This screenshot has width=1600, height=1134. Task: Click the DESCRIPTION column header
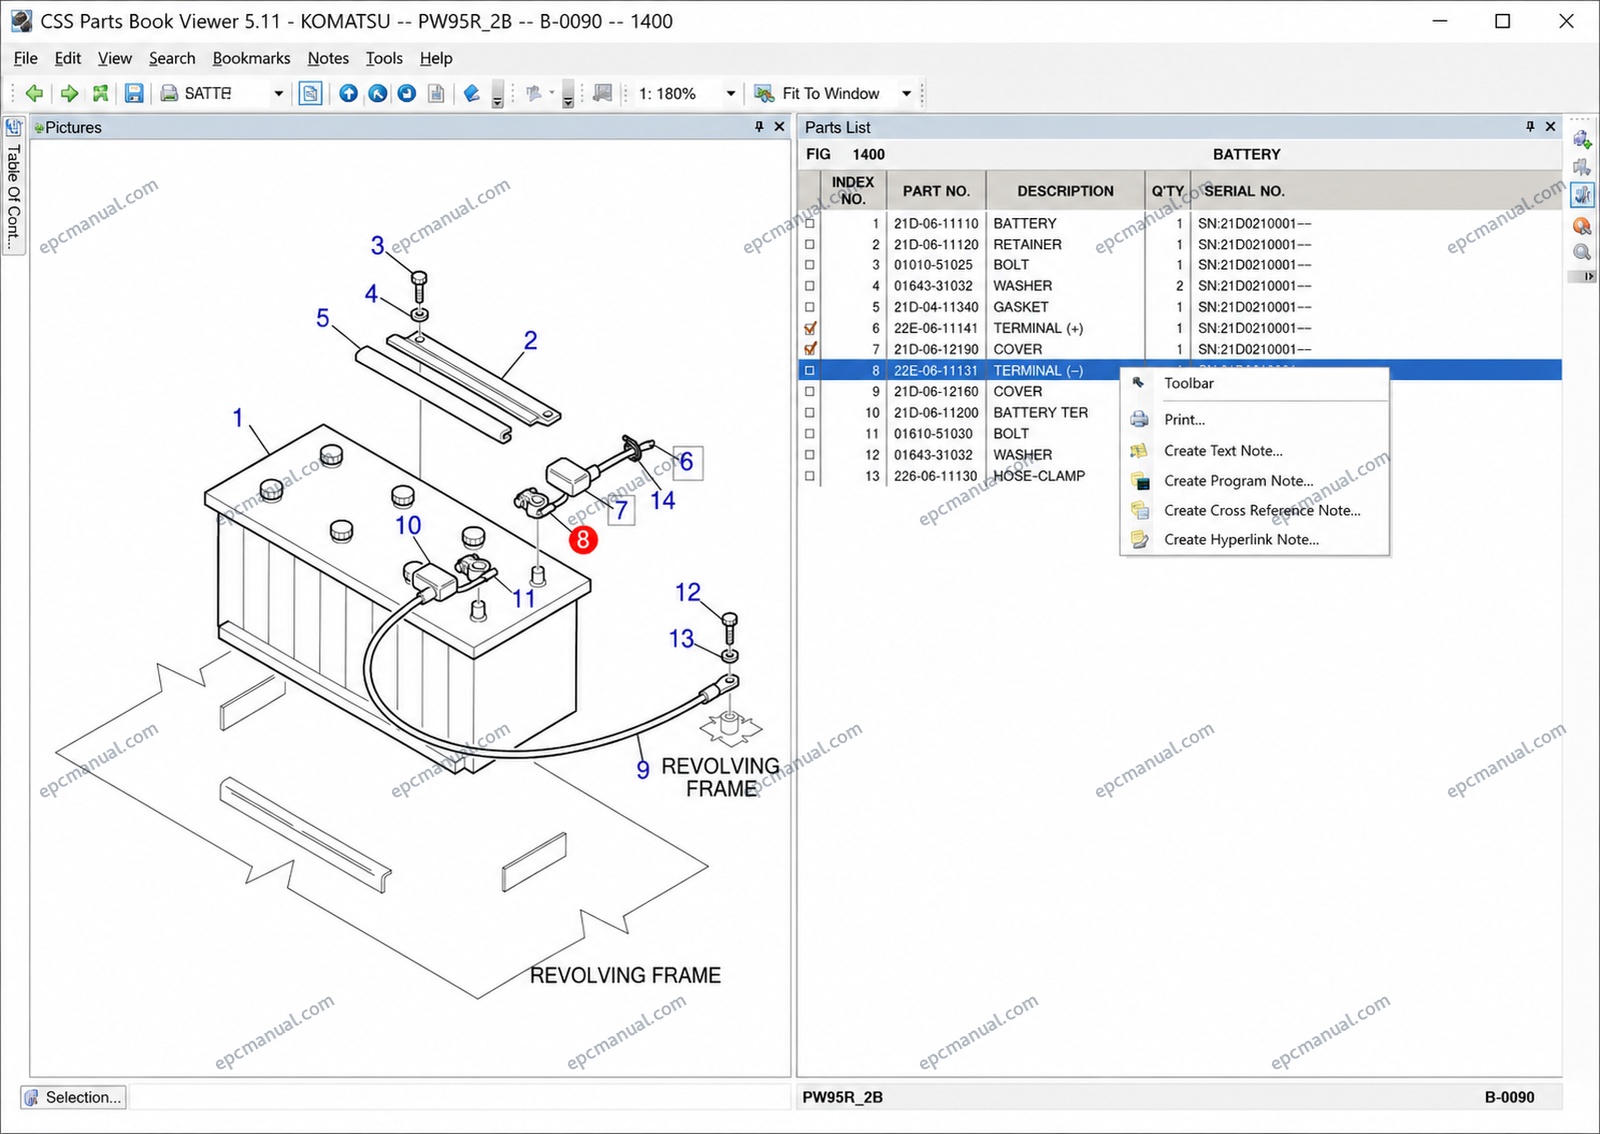1065,190
